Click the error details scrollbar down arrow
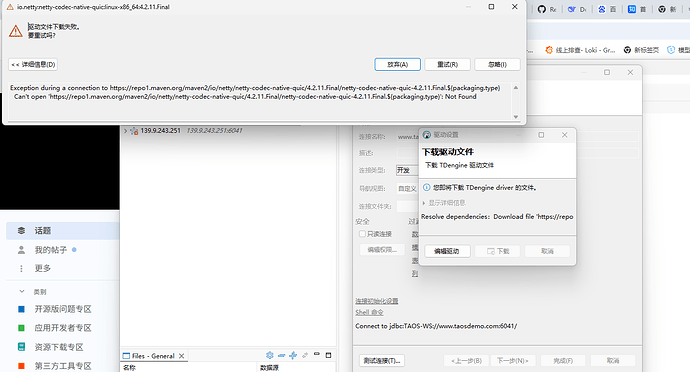Screen dimensions: 690x372 (516, 117)
